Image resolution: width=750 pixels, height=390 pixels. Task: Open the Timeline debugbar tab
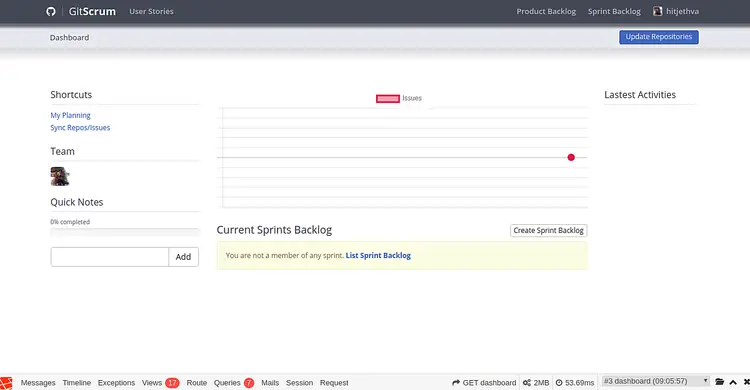coord(77,383)
